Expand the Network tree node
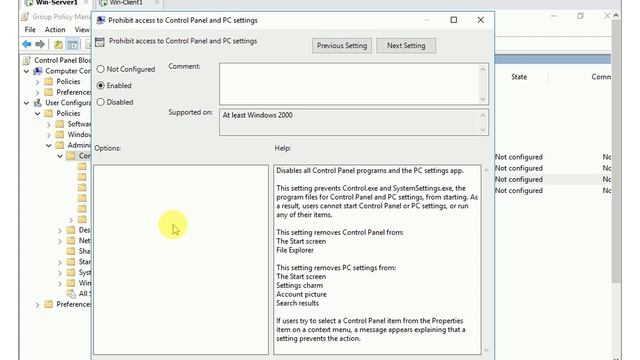This screenshot has height=360, width=640. click(60, 241)
